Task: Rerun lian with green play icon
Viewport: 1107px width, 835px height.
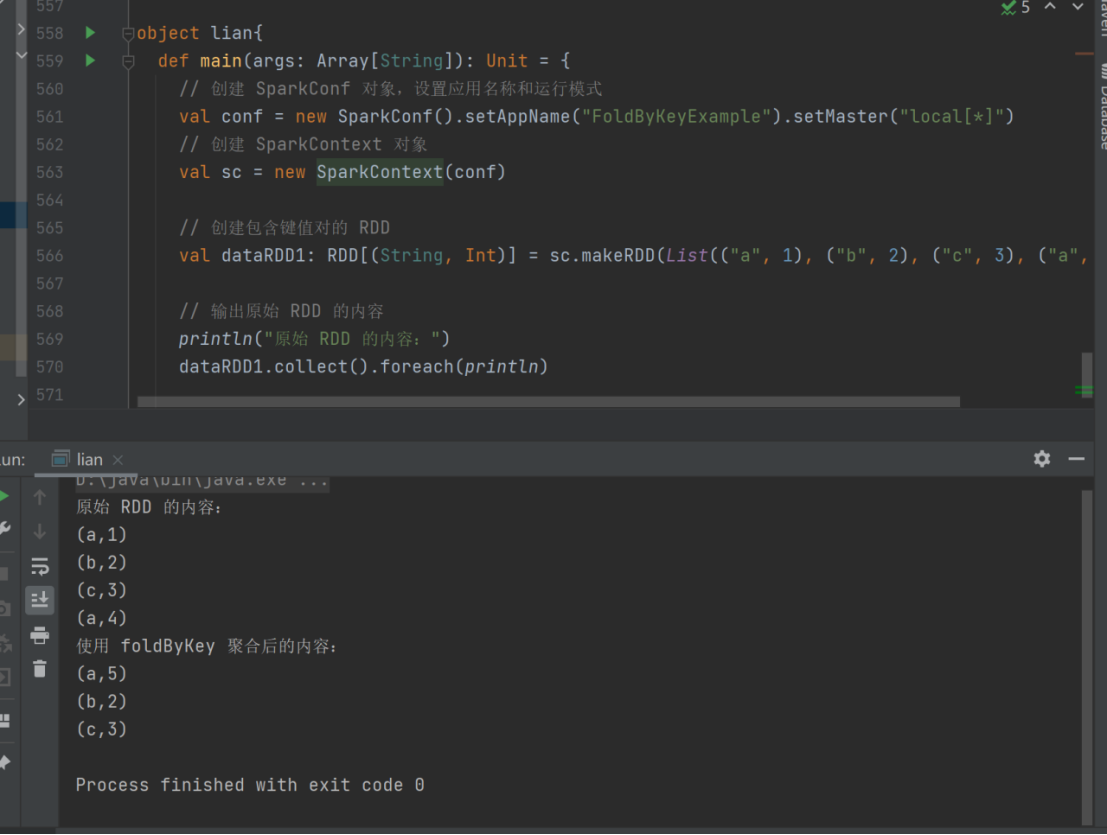Action: [4, 496]
